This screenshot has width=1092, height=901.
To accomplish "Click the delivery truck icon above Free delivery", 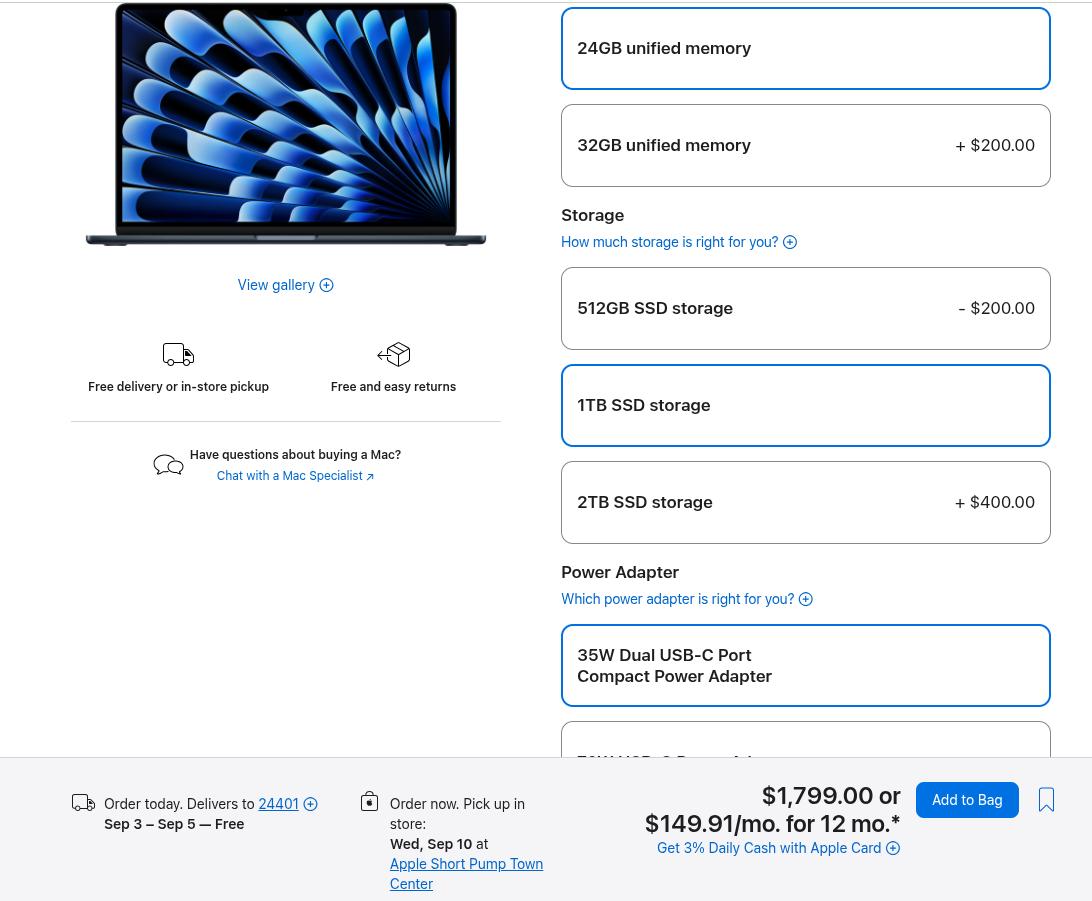I will (x=178, y=354).
